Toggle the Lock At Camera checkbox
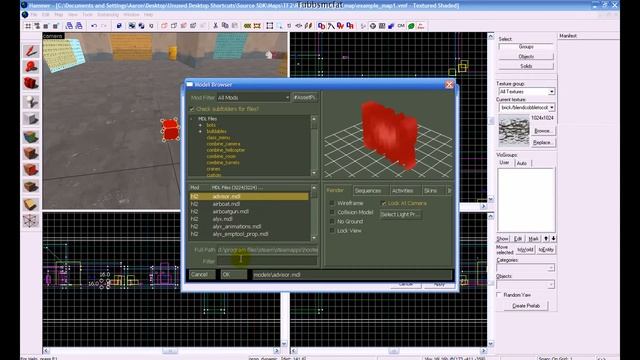 coord(383,203)
